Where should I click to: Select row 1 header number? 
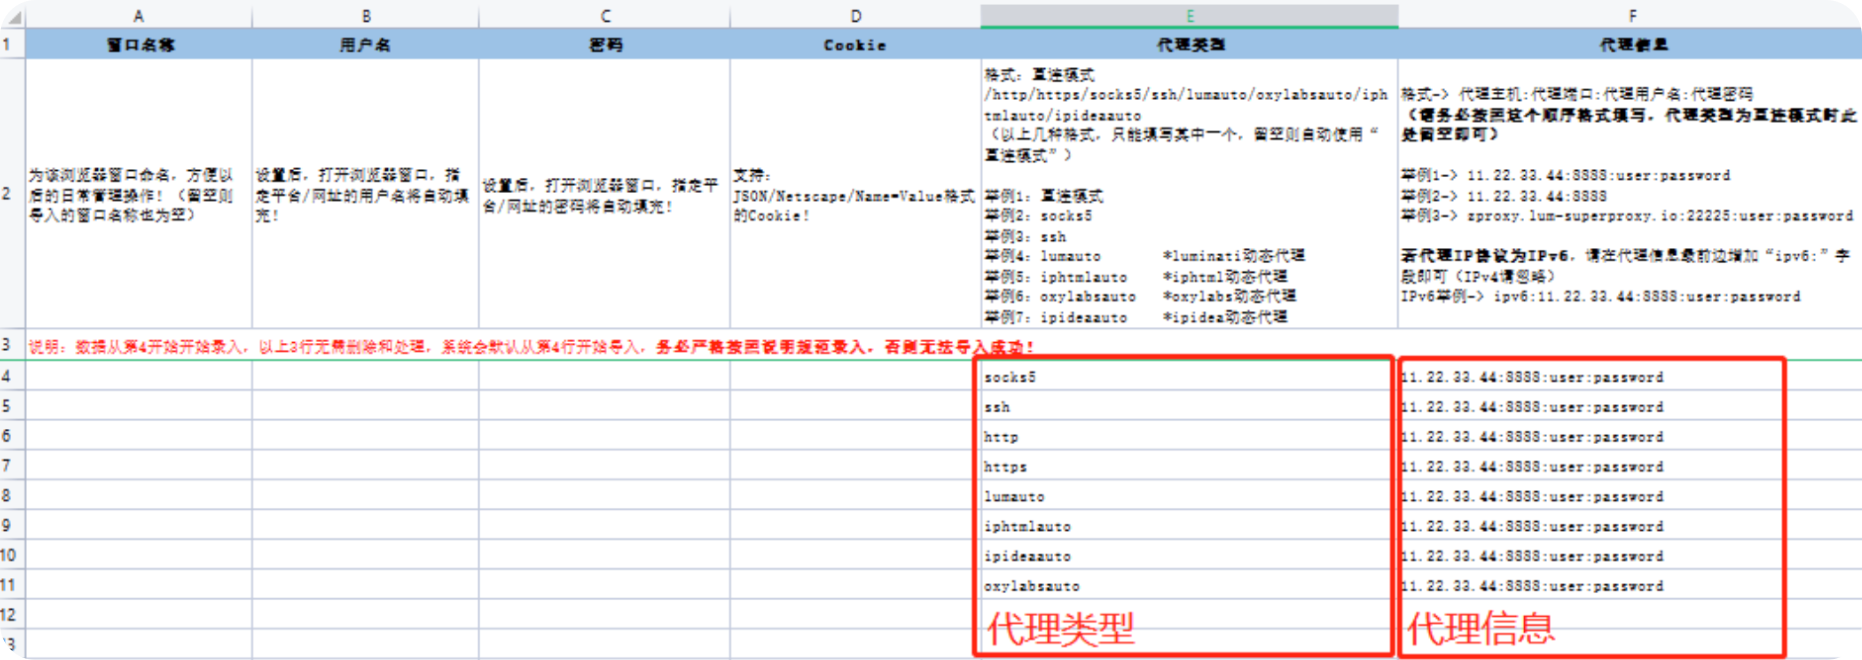click(12, 44)
